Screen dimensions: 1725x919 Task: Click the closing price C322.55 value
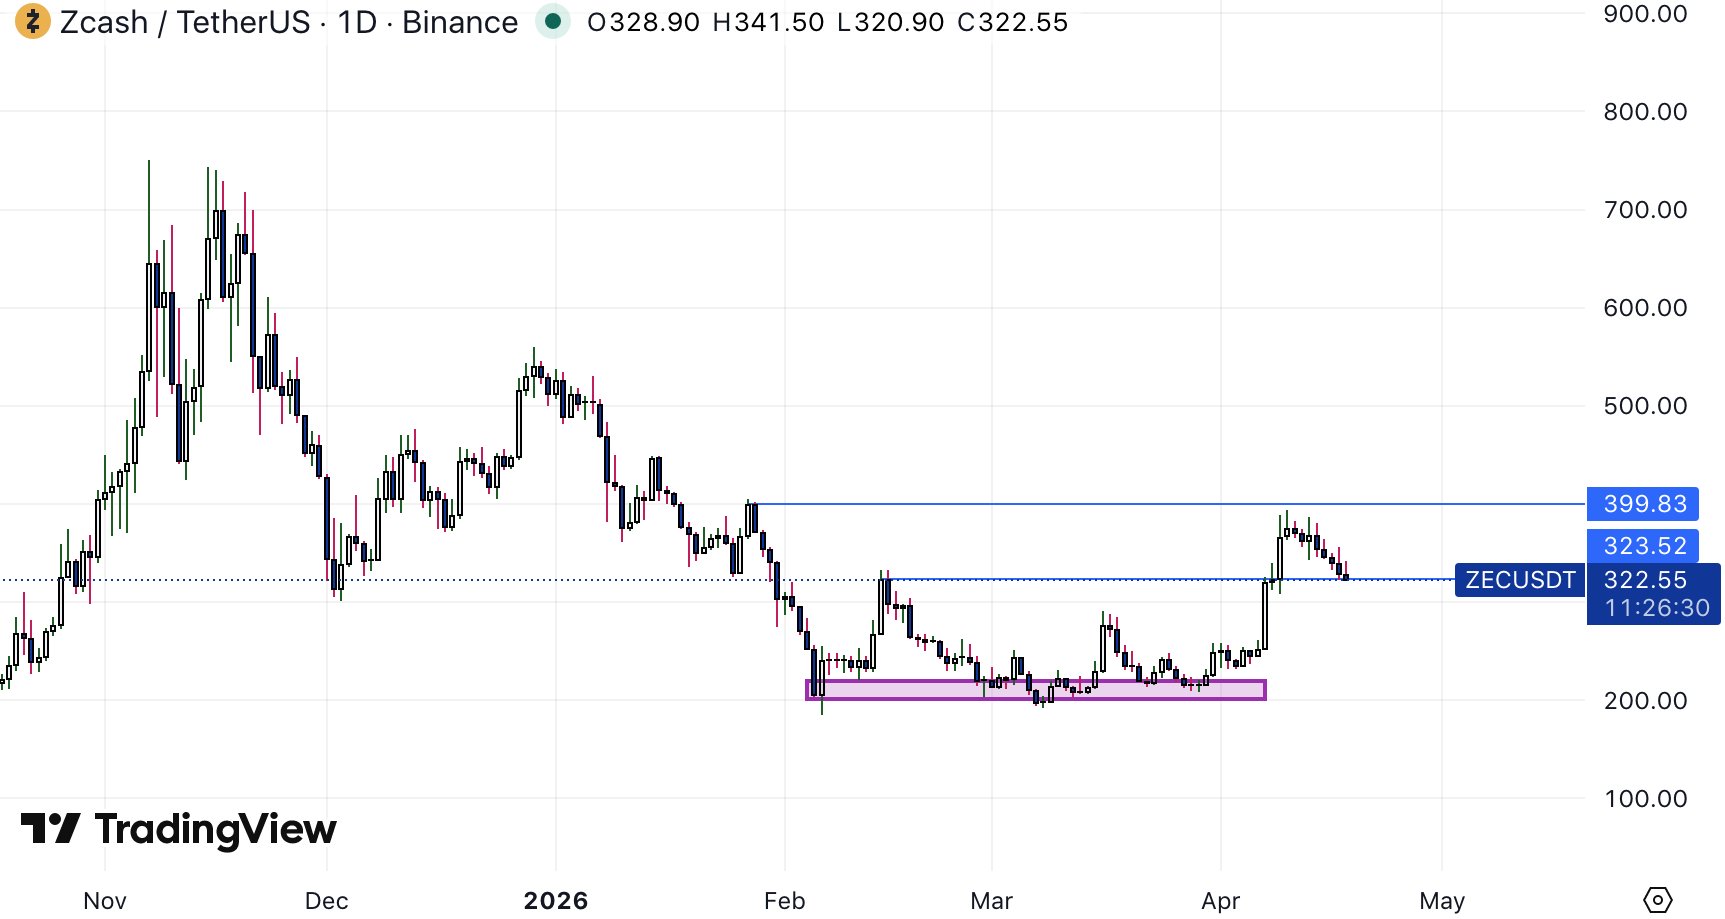1012,22
